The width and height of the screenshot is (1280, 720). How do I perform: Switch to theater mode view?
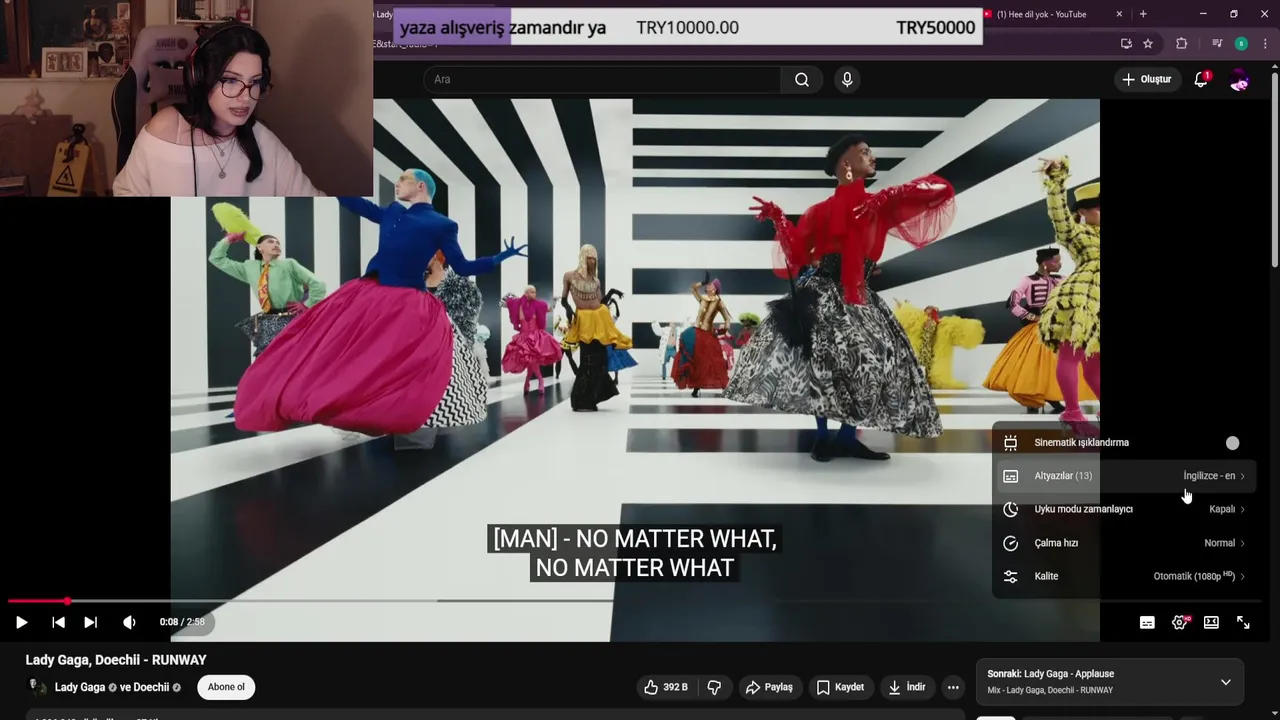pyautogui.click(x=1211, y=622)
